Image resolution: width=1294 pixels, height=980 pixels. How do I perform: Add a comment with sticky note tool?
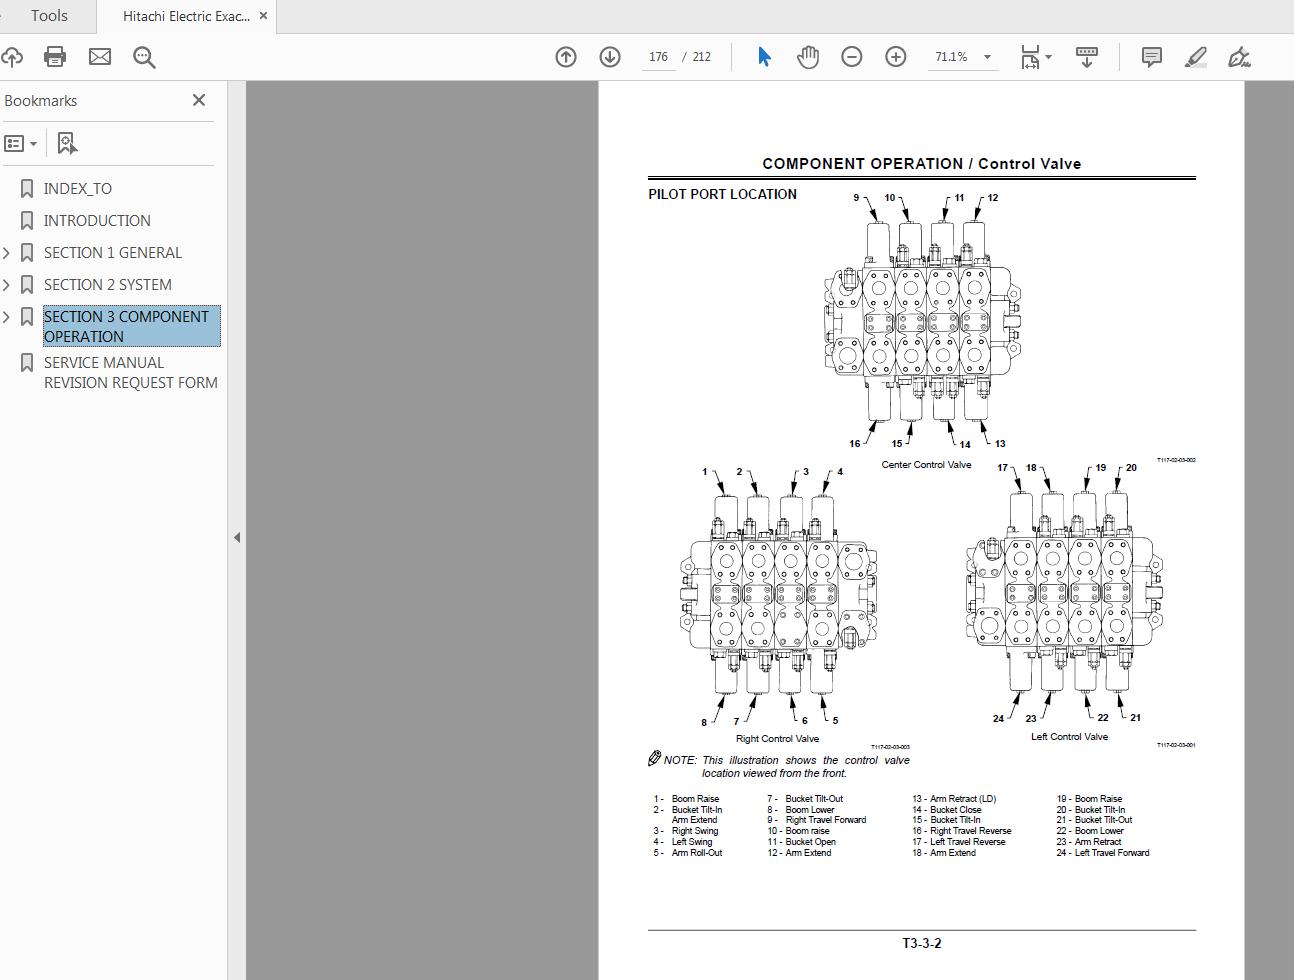coord(1152,57)
